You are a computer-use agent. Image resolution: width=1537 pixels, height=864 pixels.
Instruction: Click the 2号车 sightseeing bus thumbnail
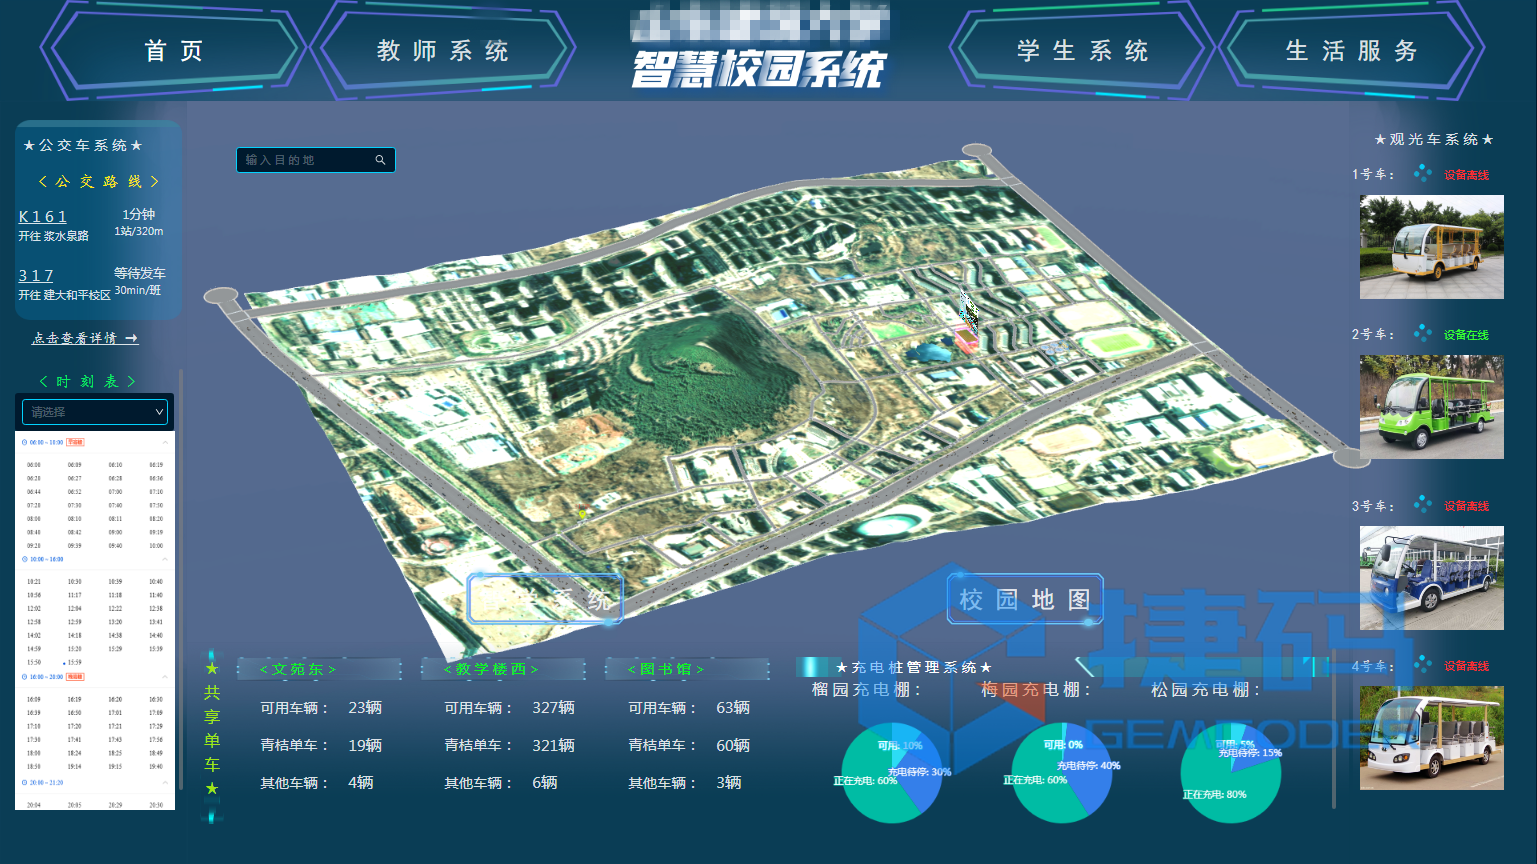[x=1431, y=407]
